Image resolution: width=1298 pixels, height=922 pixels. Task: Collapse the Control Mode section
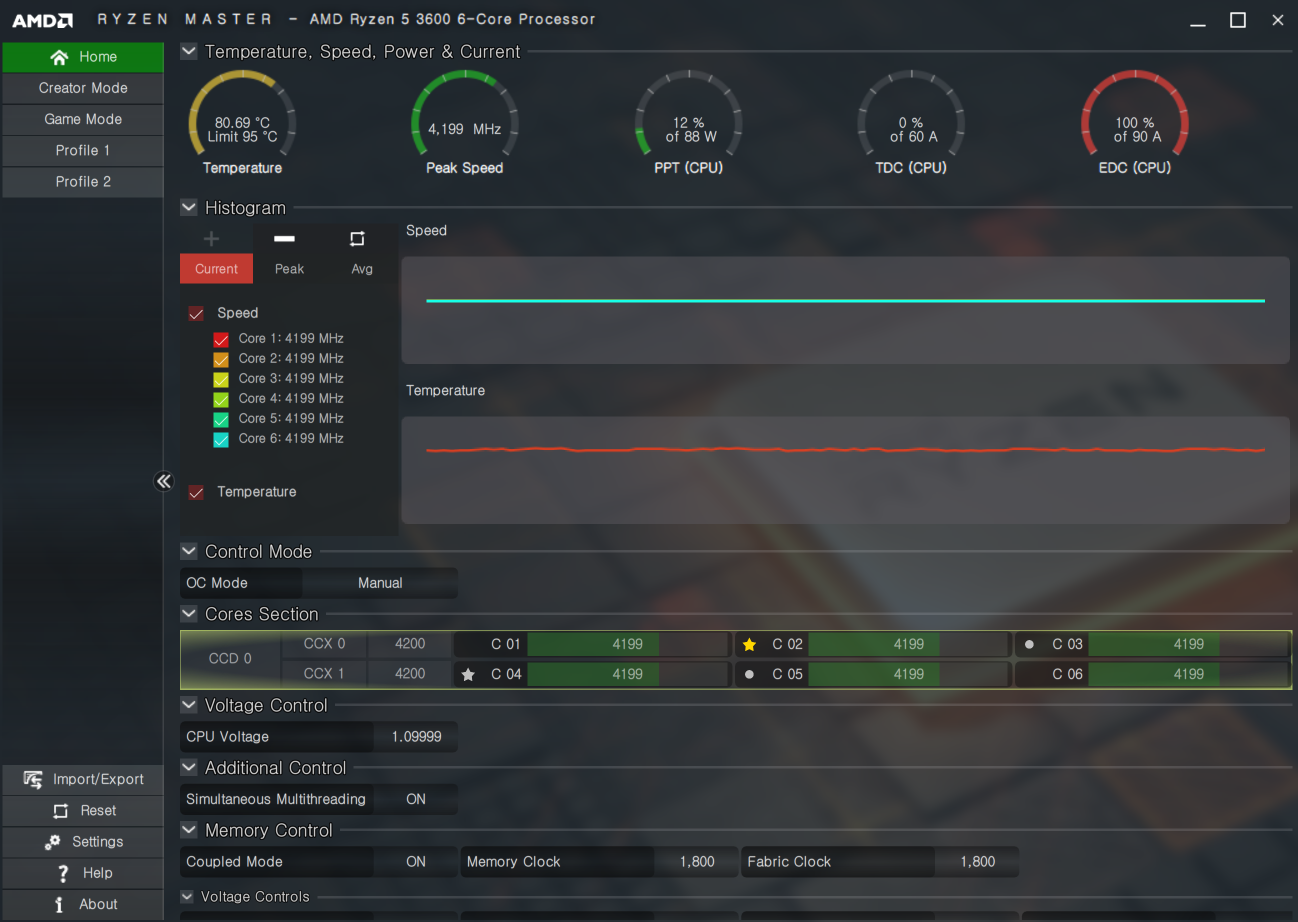click(189, 551)
